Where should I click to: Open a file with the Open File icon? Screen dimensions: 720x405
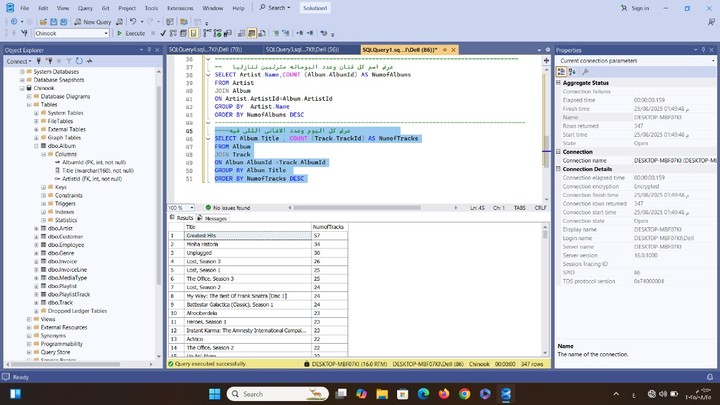[x=43, y=22]
